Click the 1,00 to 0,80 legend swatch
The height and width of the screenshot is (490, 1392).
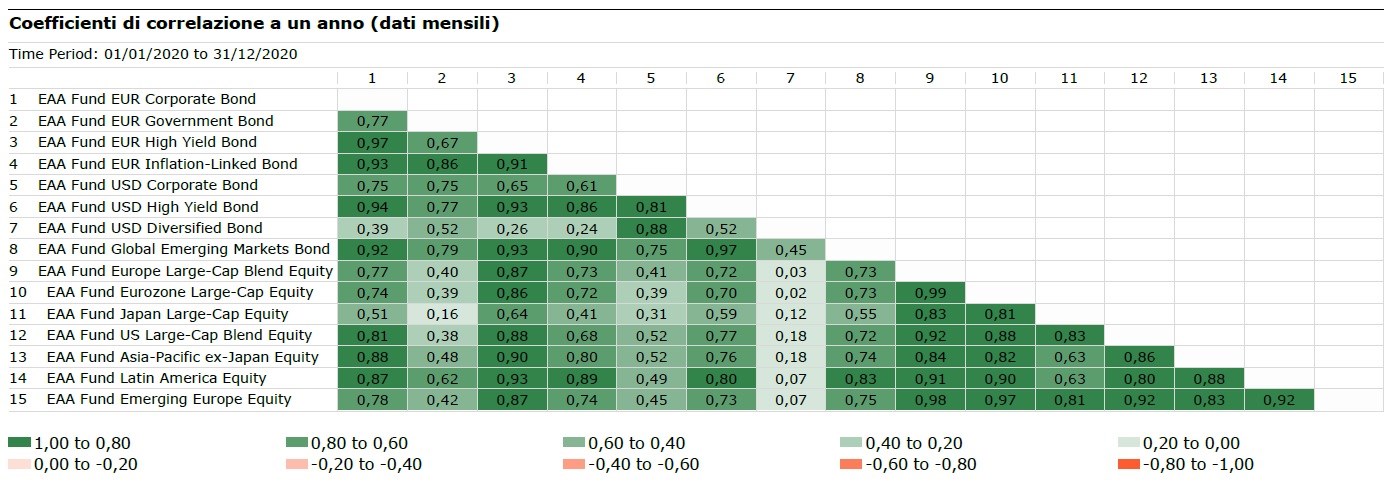[x=19, y=443]
